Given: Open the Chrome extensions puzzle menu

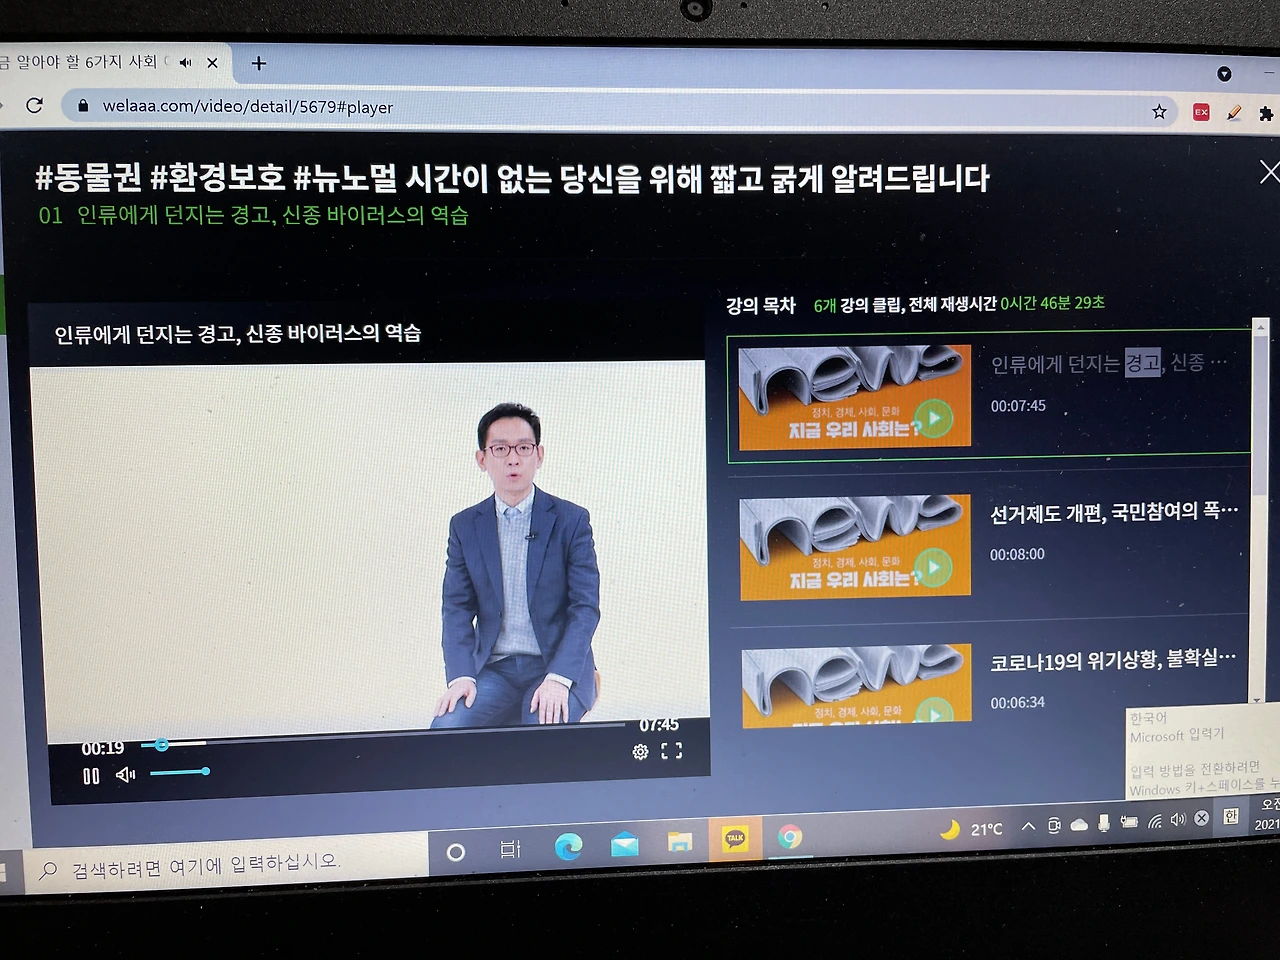Looking at the screenshot, I should [1266, 114].
